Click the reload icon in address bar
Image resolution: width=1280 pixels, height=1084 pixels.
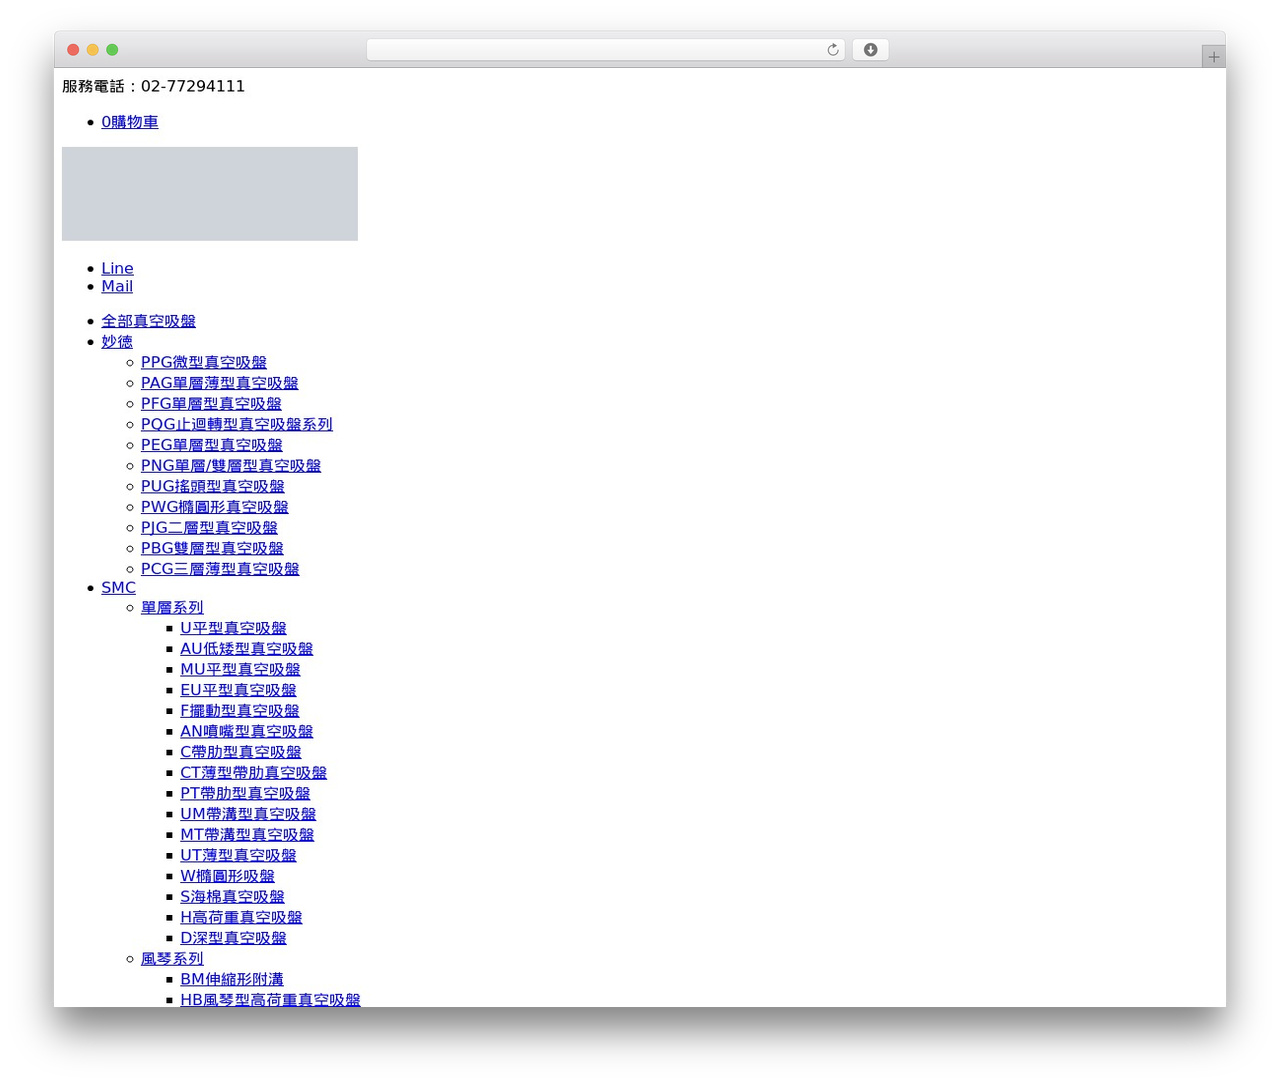click(x=832, y=50)
